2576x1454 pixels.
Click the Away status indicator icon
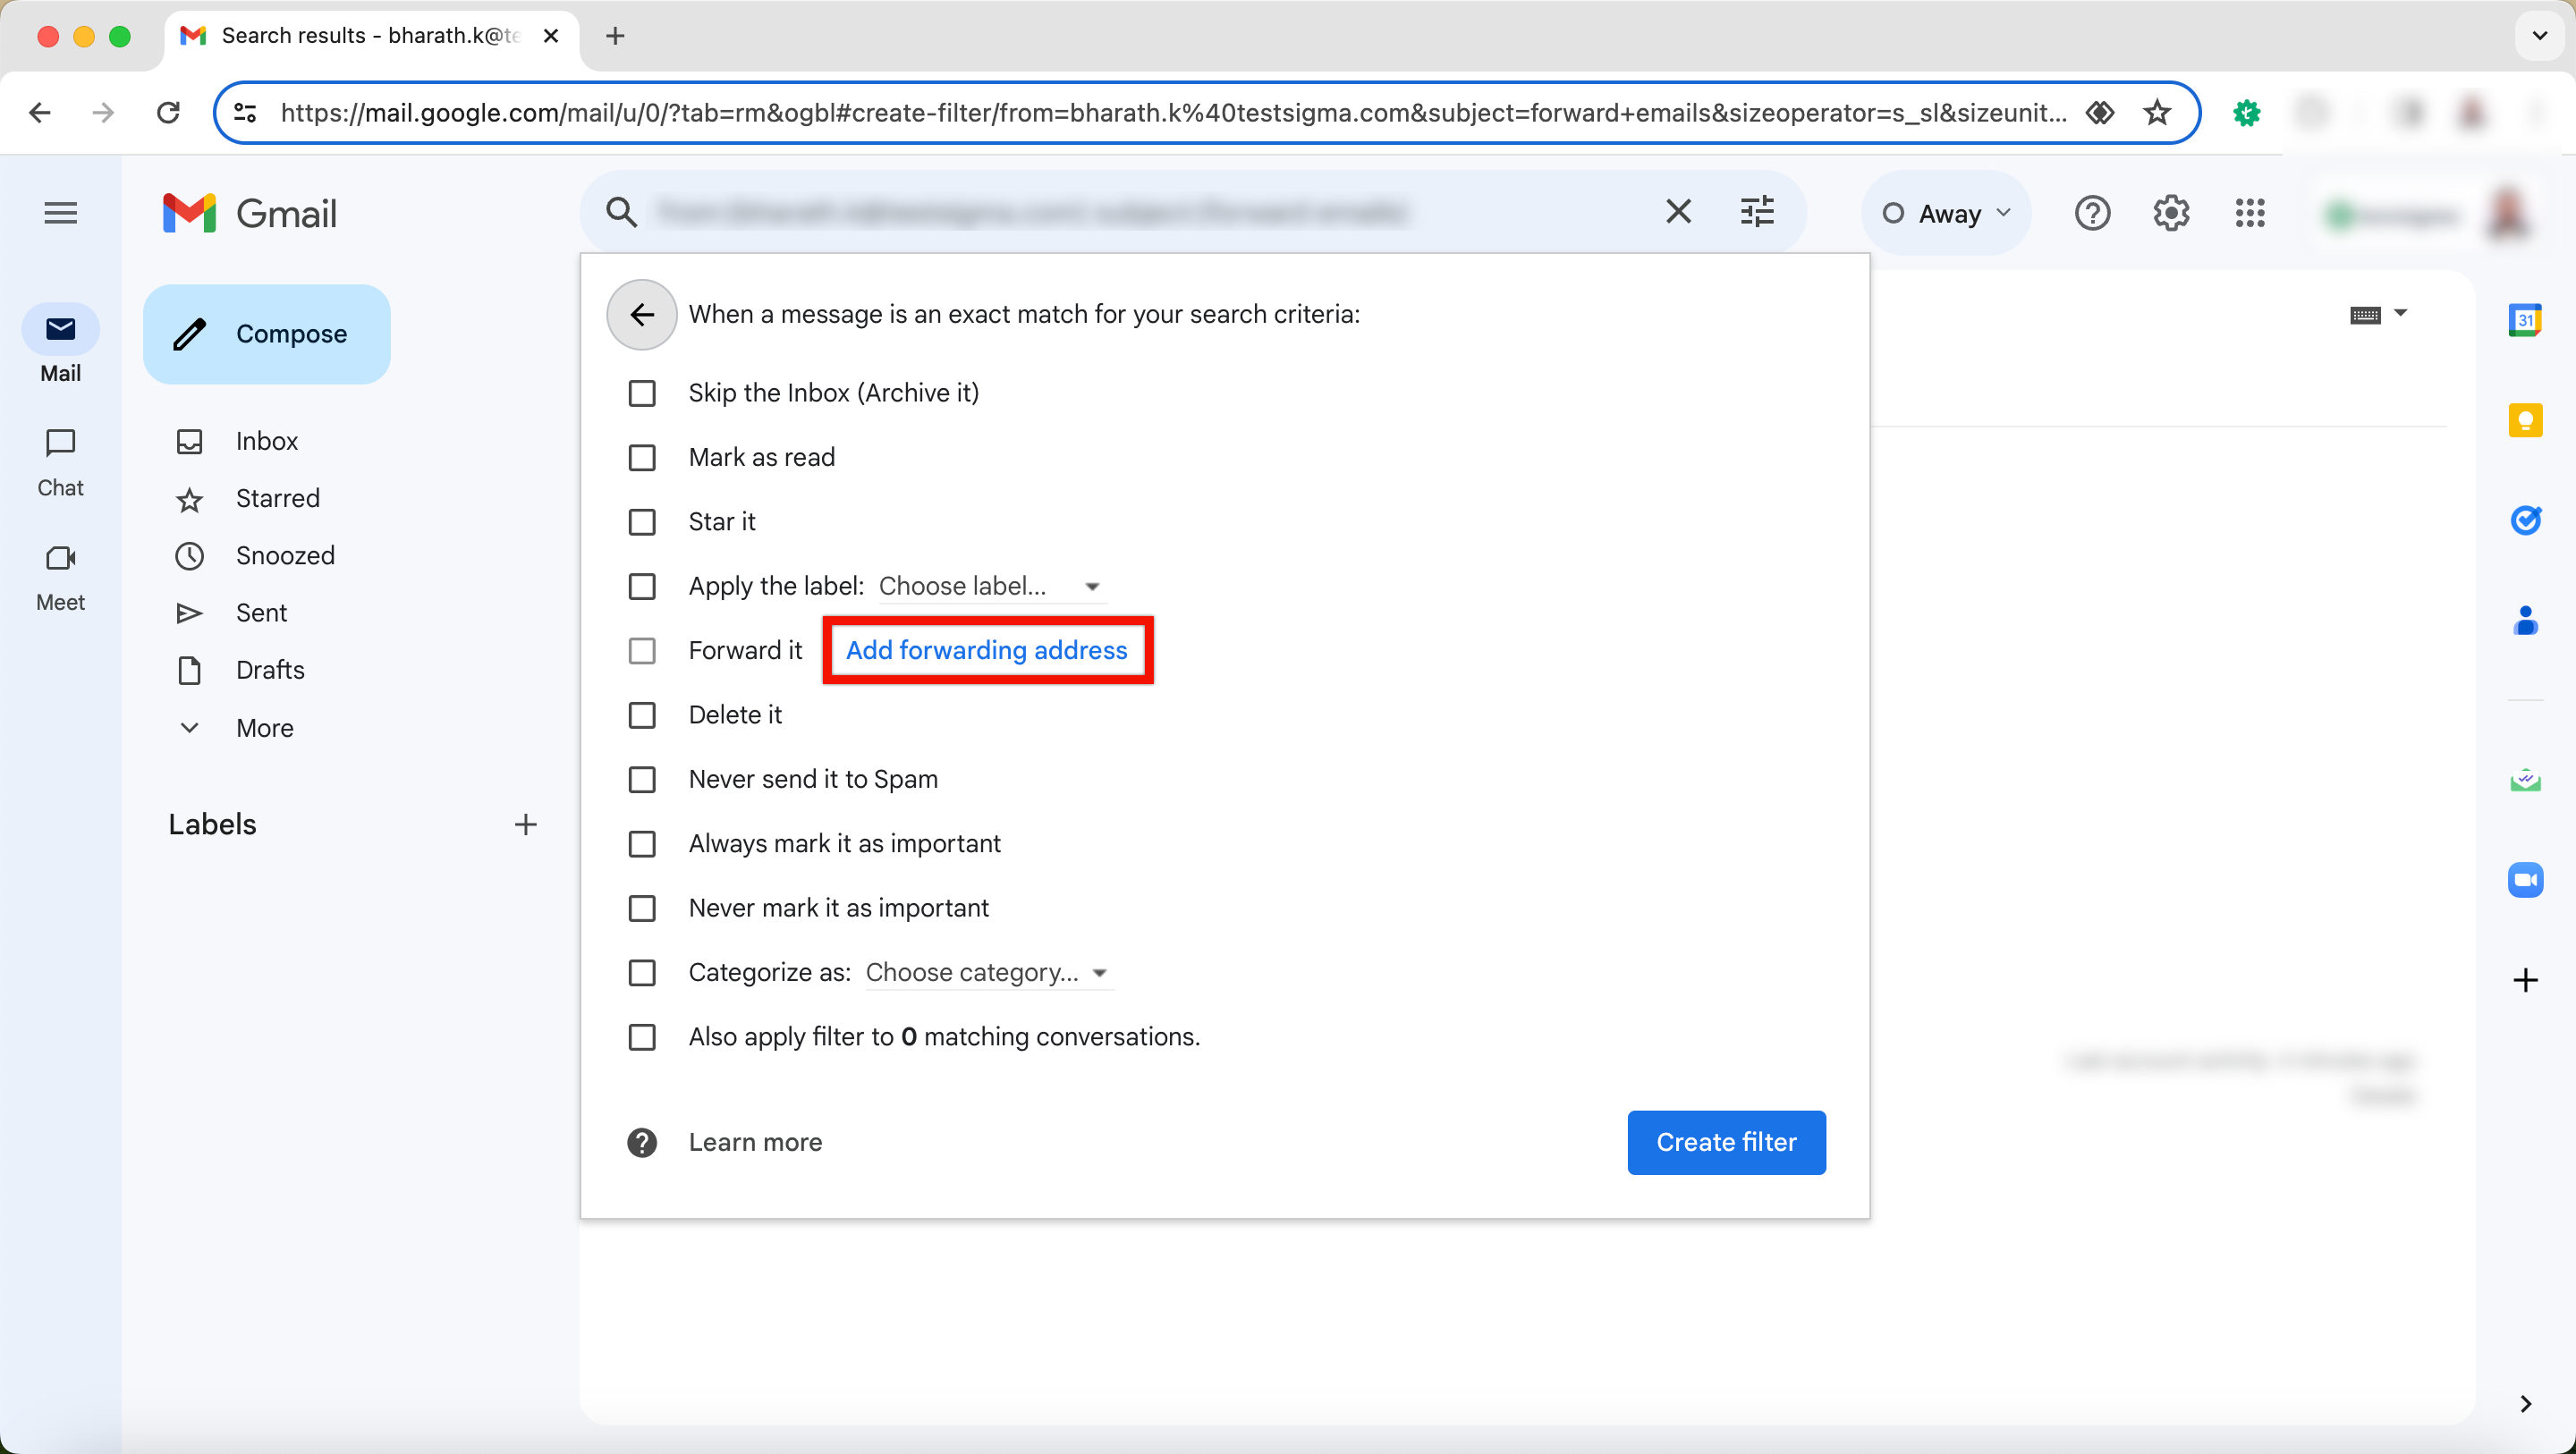click(x=1893, y=212)
